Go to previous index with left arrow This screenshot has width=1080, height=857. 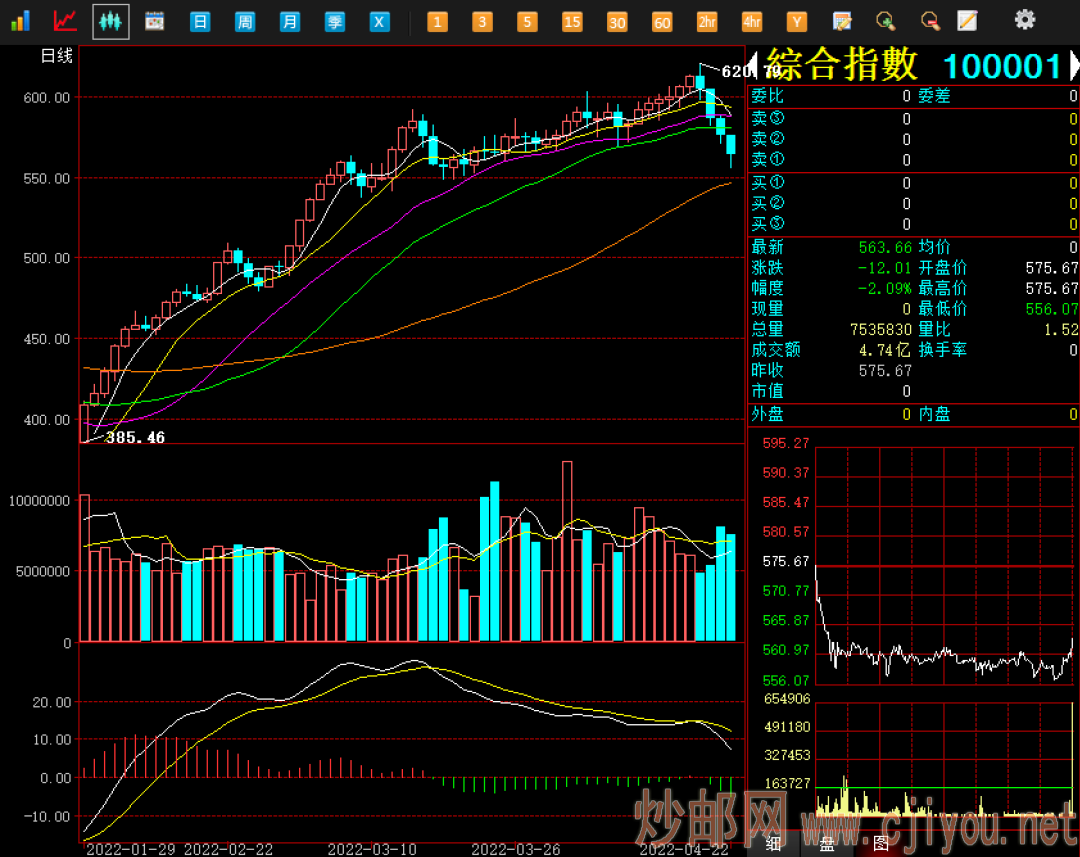(x=755, y=65)
